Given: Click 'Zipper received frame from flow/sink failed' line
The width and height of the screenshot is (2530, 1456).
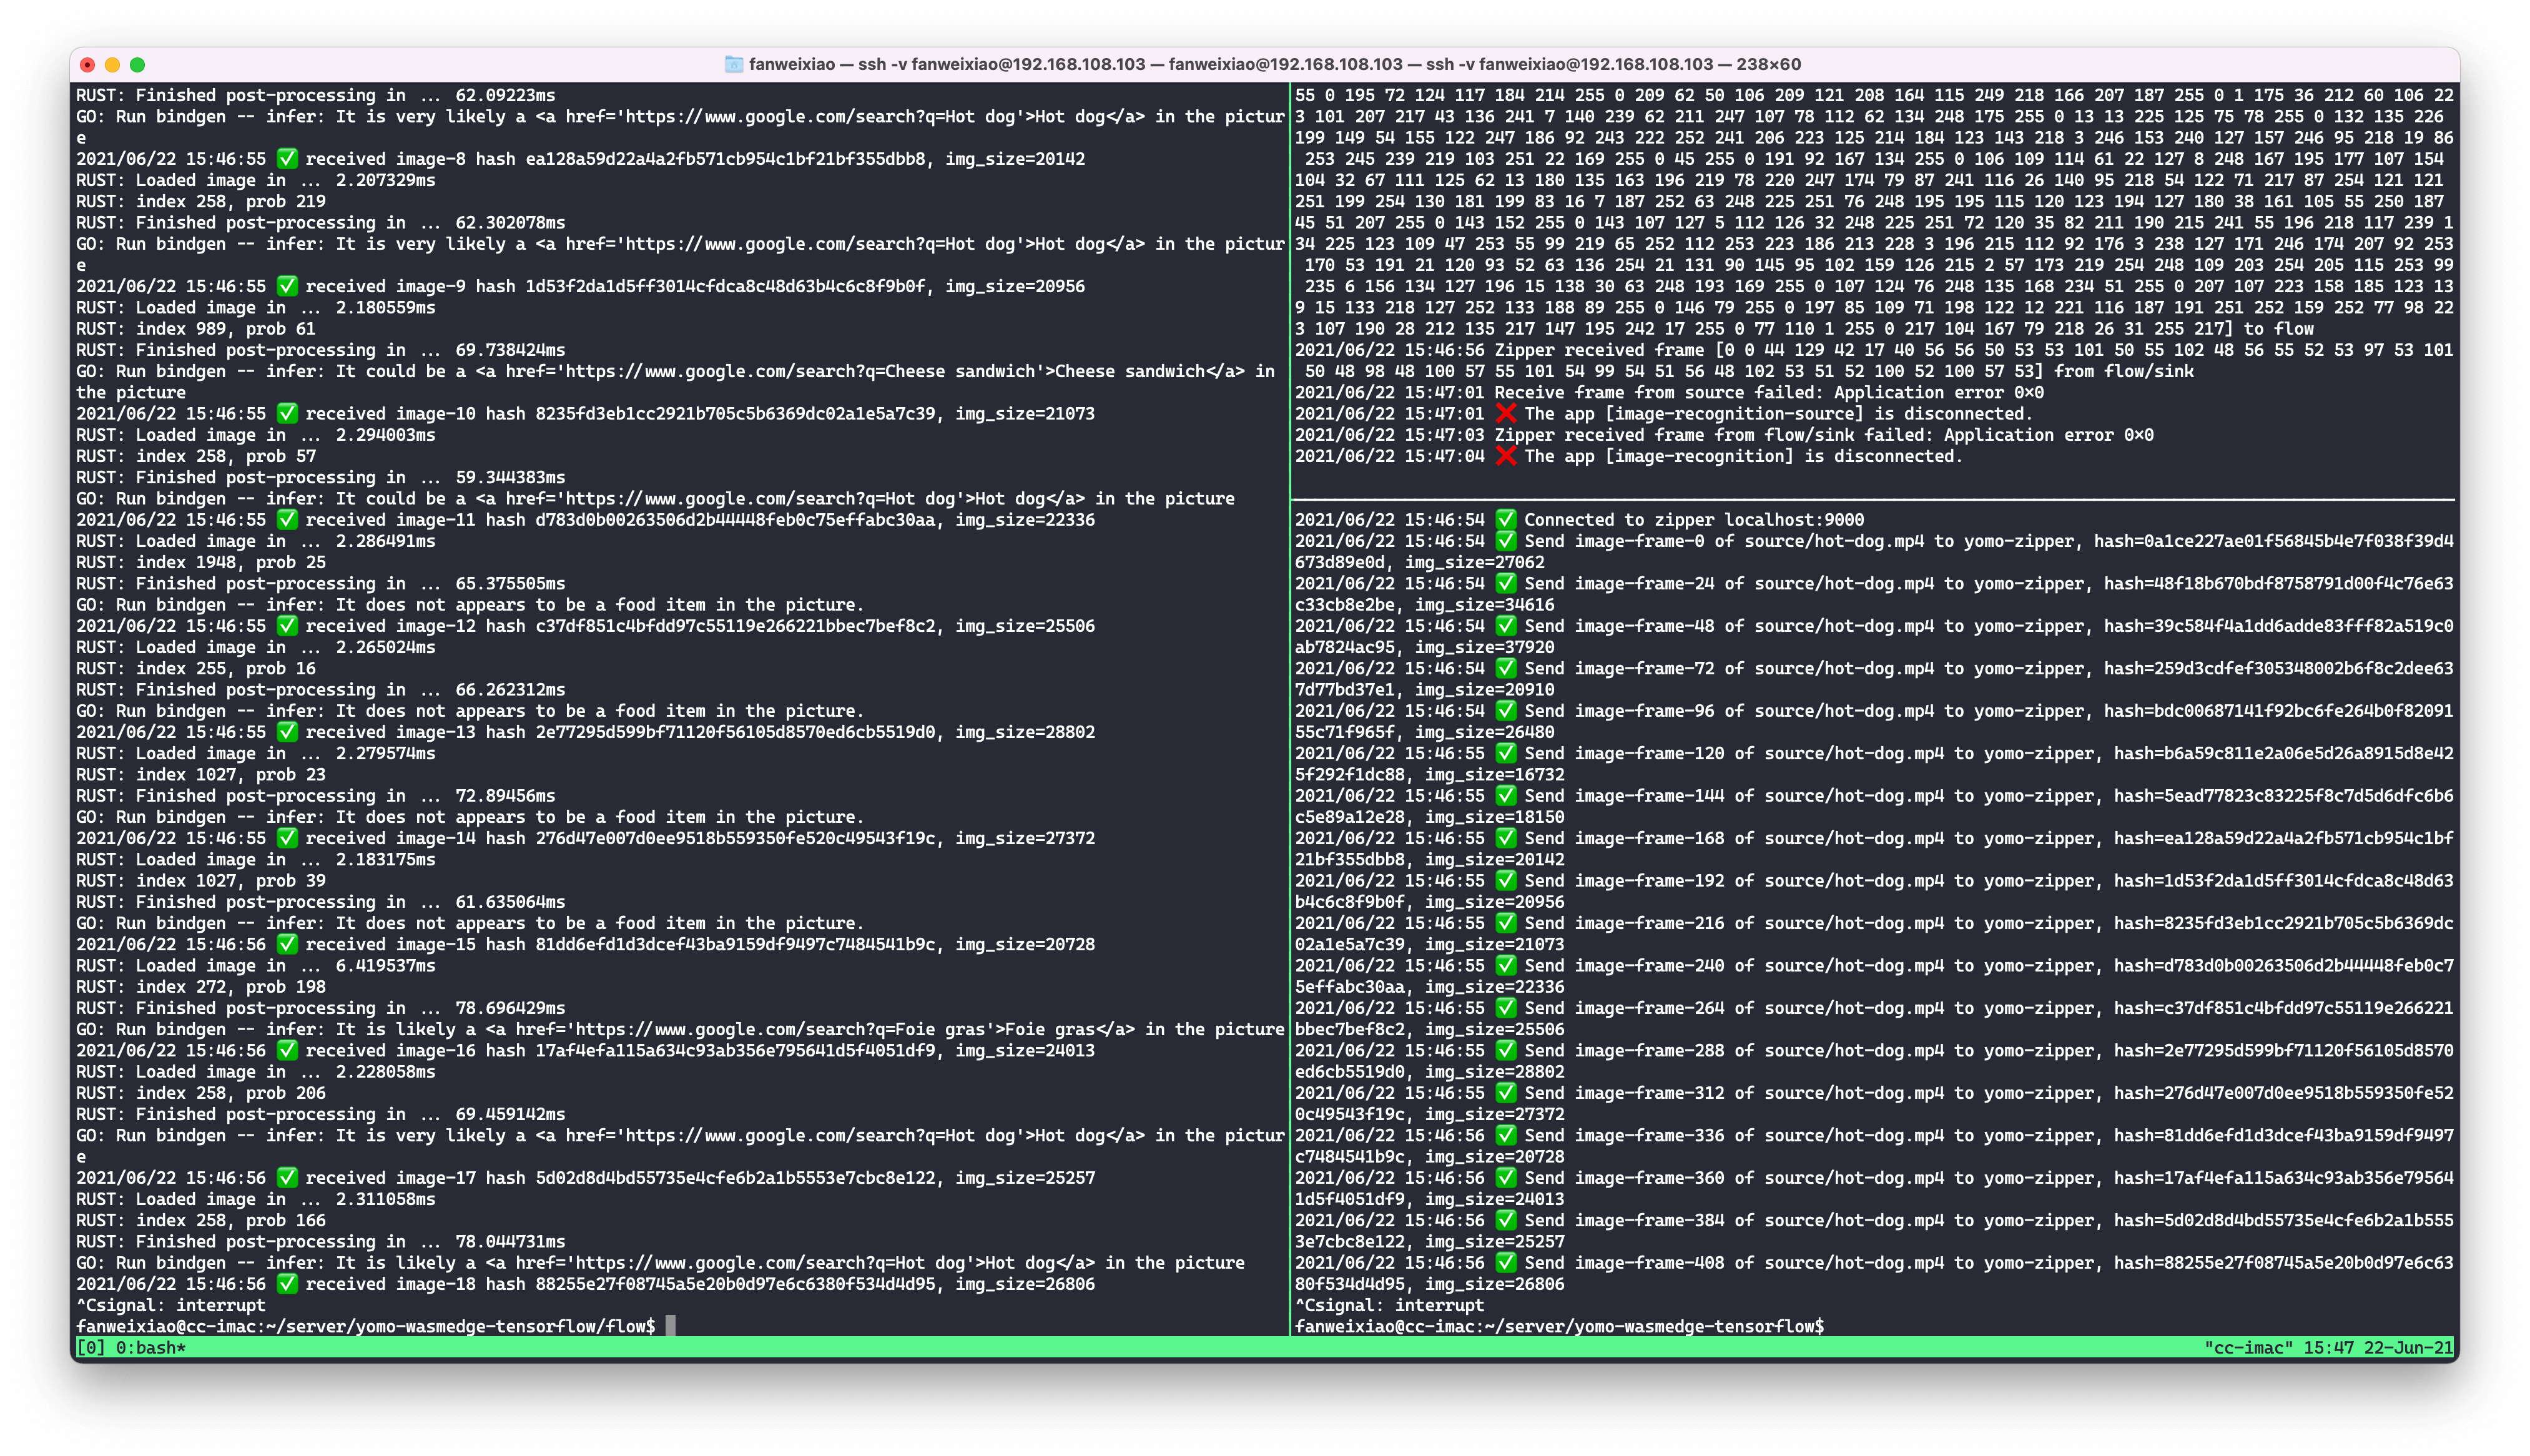Looking at the screenshot, I should click(1724, 434).
